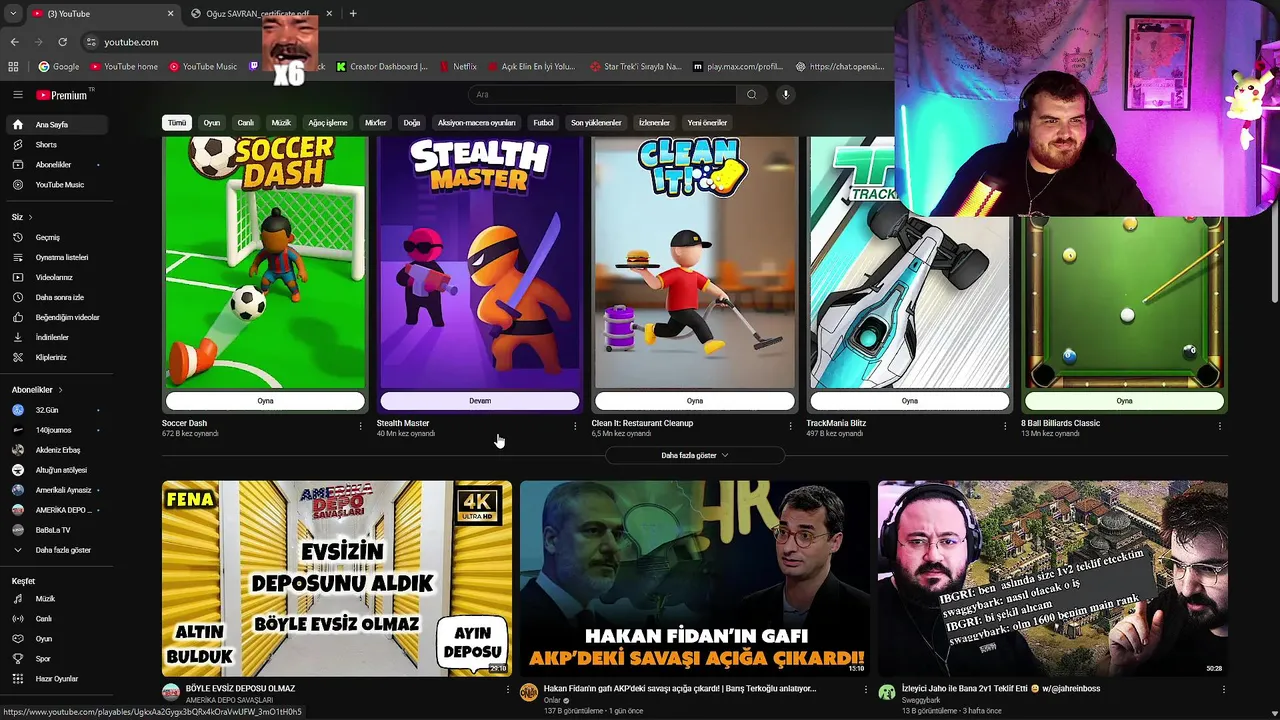Open Ana Sayfa in sidebar
This screenshot has height=720, width=1280.
57,125
